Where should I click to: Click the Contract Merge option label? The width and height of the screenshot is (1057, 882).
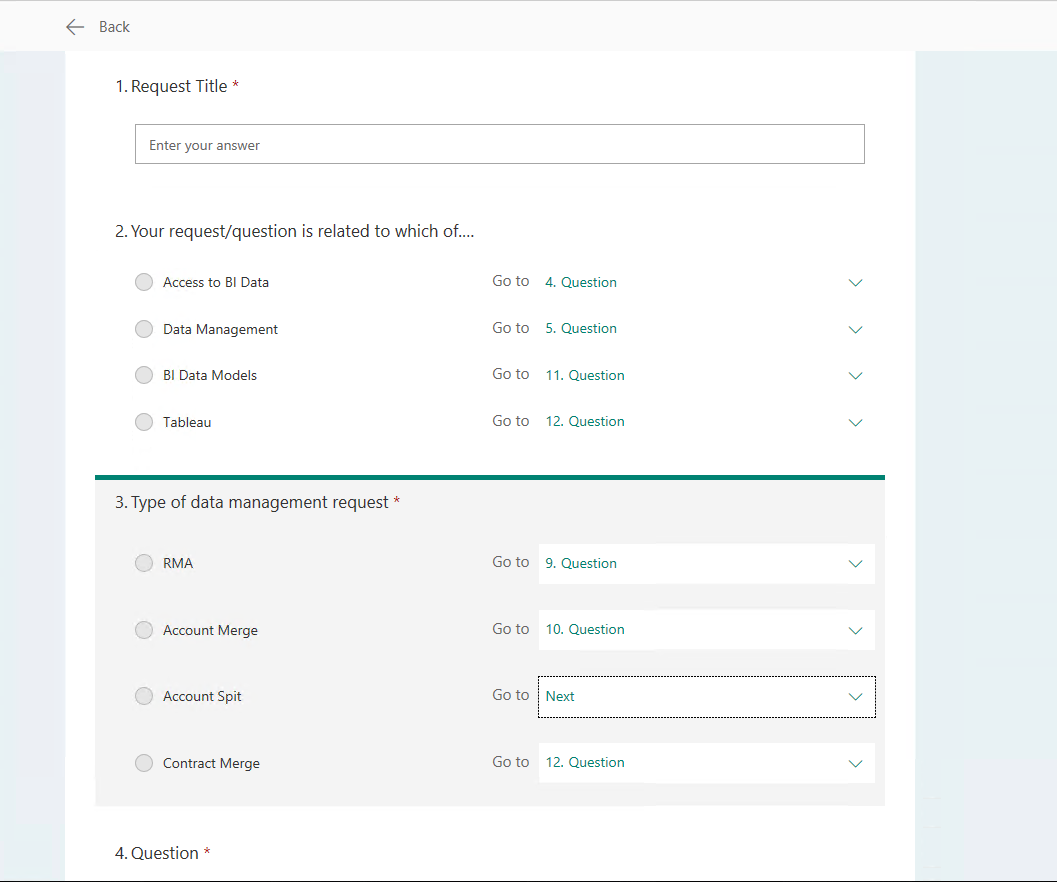coord(211,763)
